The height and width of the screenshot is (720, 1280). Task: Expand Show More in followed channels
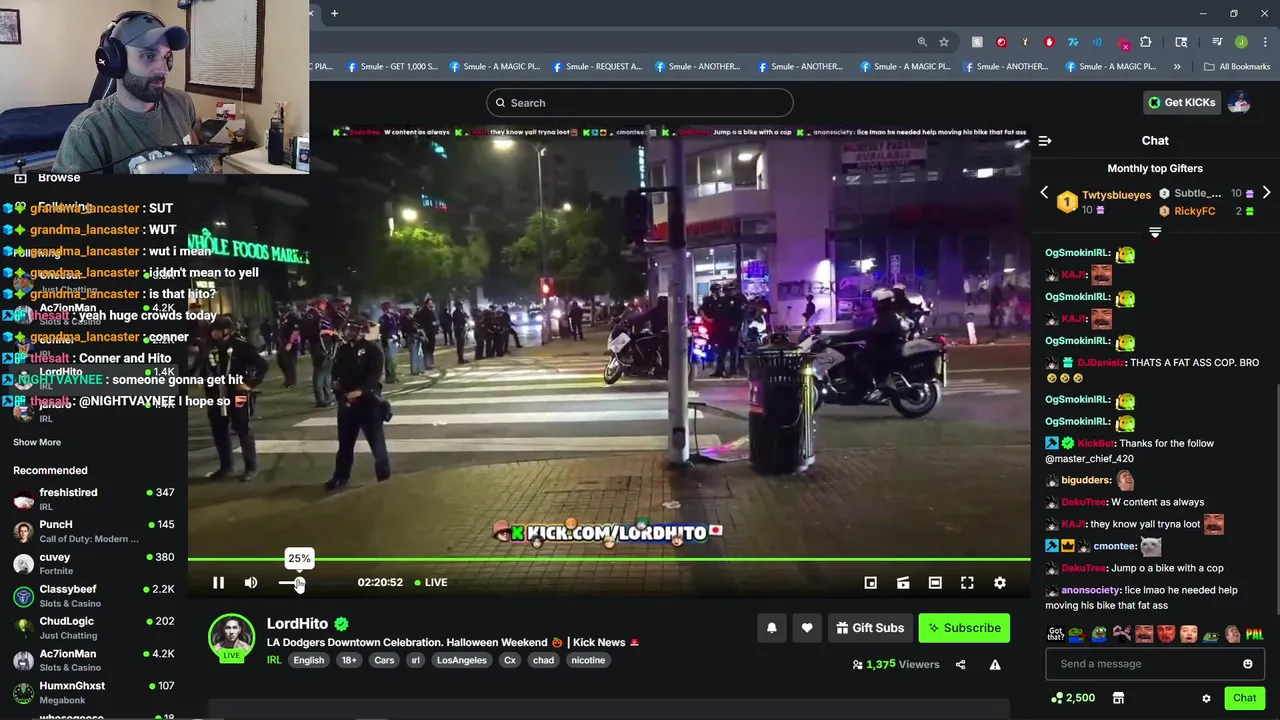click(37, 442)
